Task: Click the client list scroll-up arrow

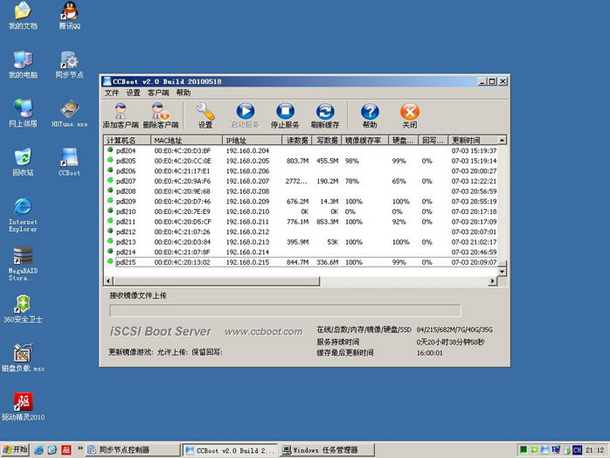Action: tap(502, 140)
